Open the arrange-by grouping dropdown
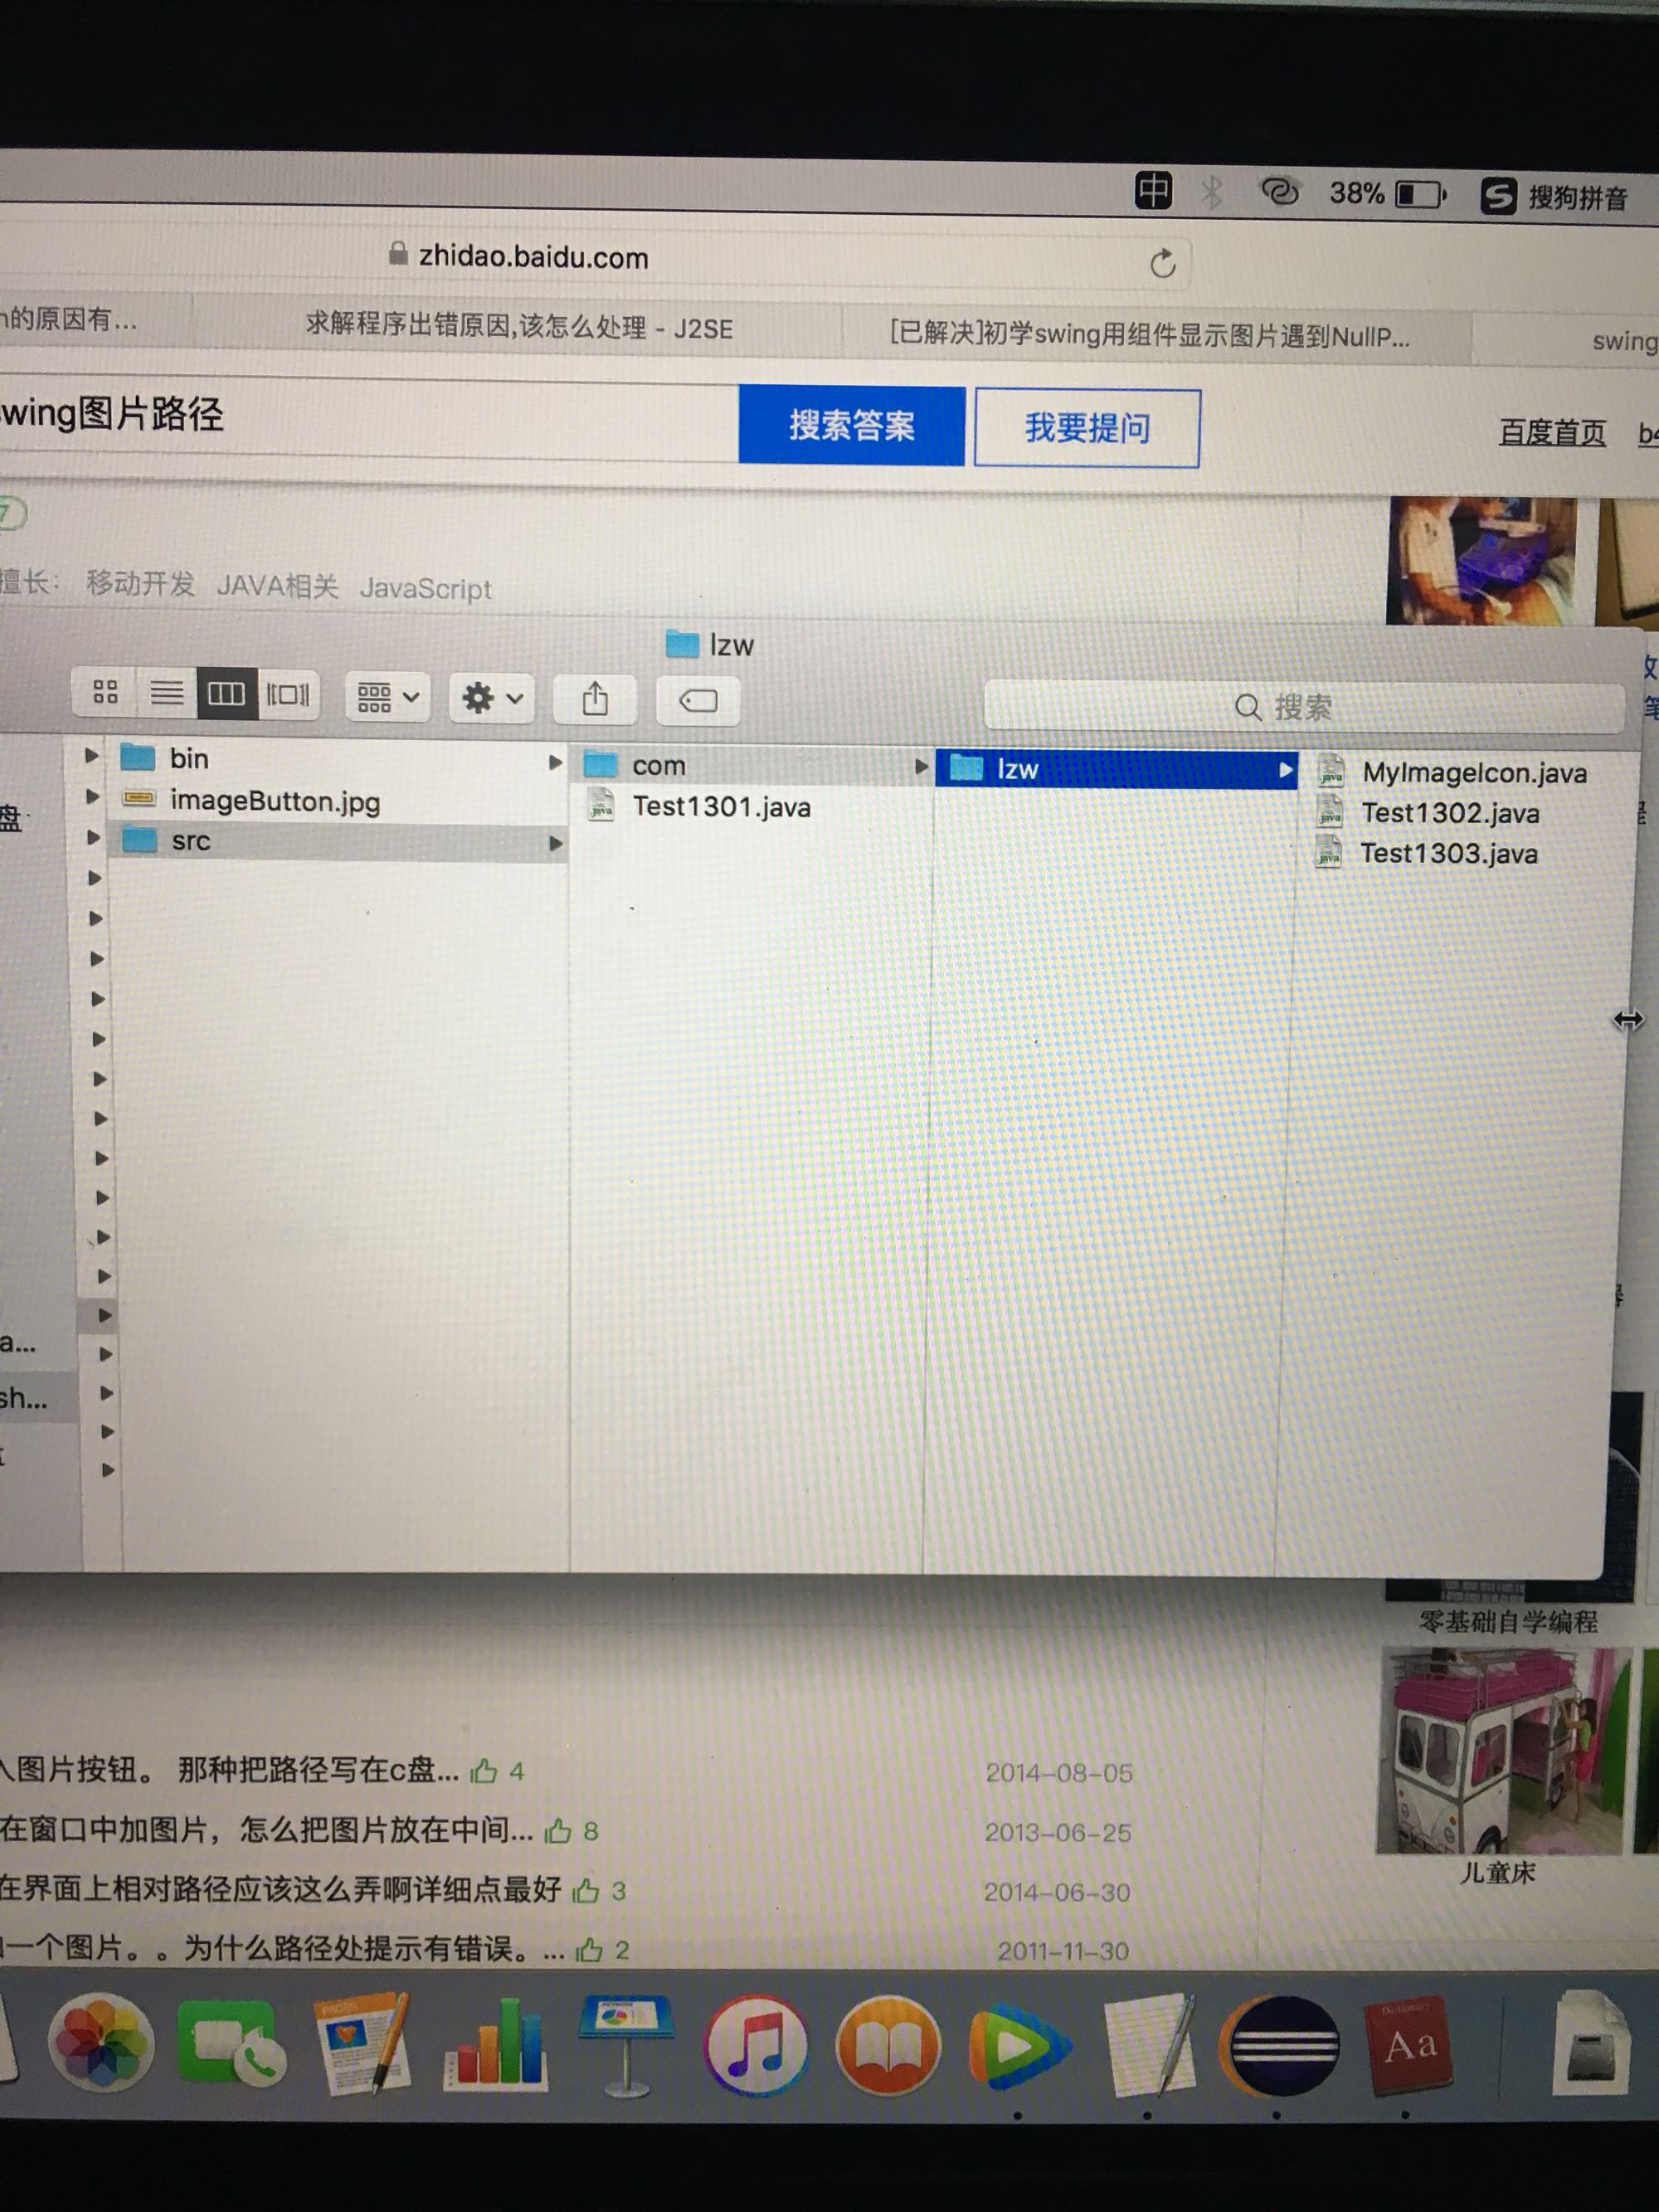The height and width of the screenshot is (2212, 1659). [388, 696]
